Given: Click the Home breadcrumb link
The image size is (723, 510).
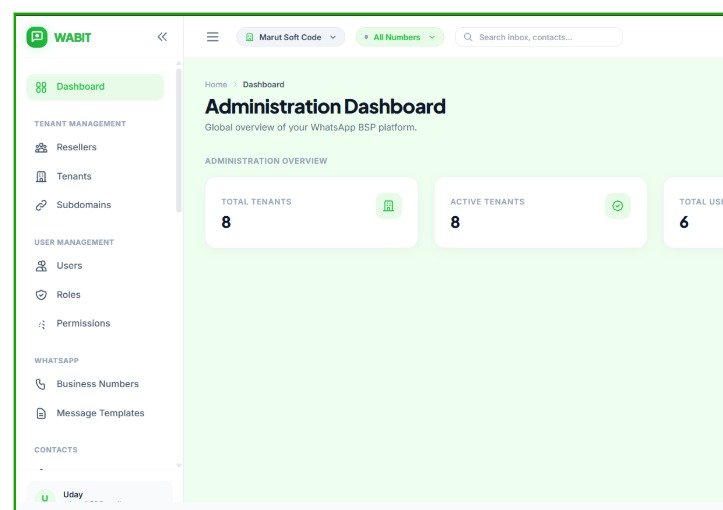Looking at the screenshot, I should point(216,85).
